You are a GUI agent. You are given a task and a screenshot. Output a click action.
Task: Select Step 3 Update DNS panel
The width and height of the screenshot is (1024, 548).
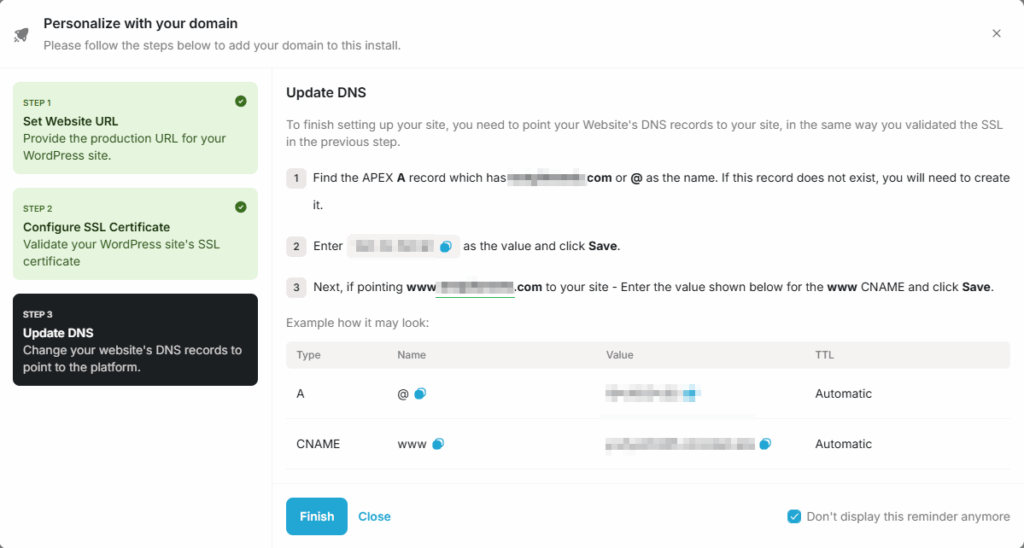[x=135, y=340]
